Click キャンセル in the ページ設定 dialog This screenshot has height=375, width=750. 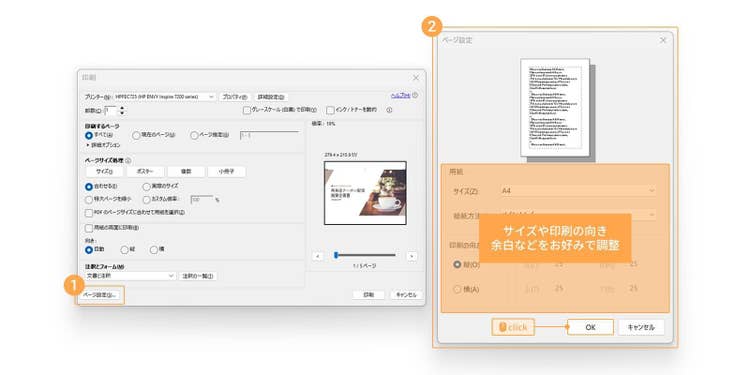click(x=641, y=327)
